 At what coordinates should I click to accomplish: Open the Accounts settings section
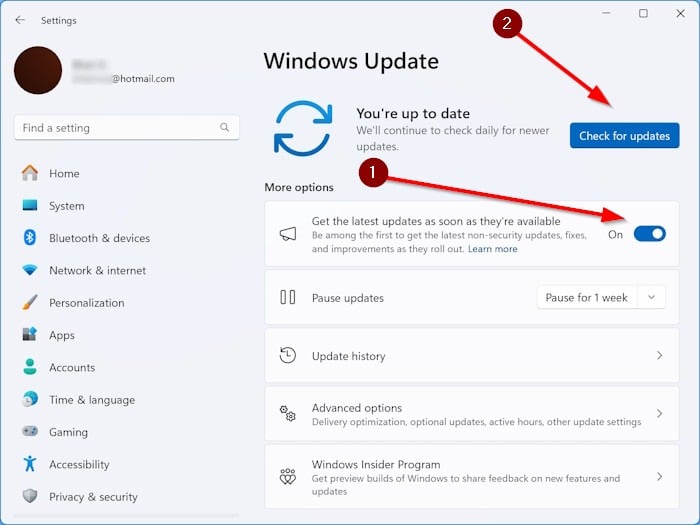[72, 367]
